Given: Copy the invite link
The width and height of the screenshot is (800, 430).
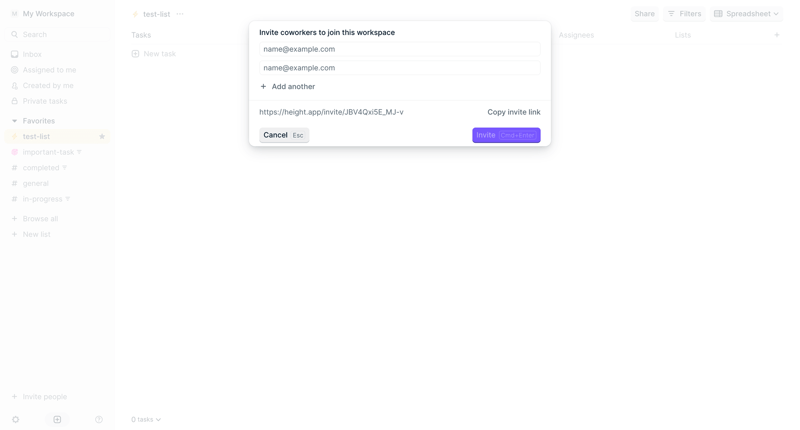Looking at the screenshot, I should 513,112.
